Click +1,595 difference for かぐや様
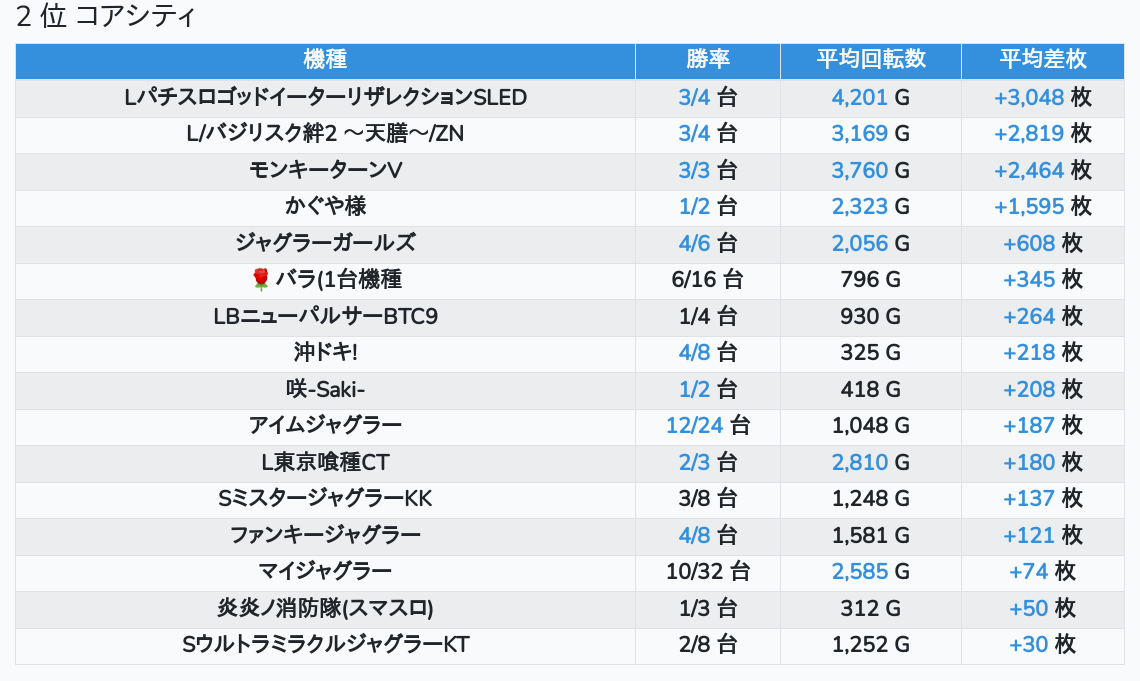Image resolution: width=1140 pixels, height=681 pixels. pos(1029,206)
